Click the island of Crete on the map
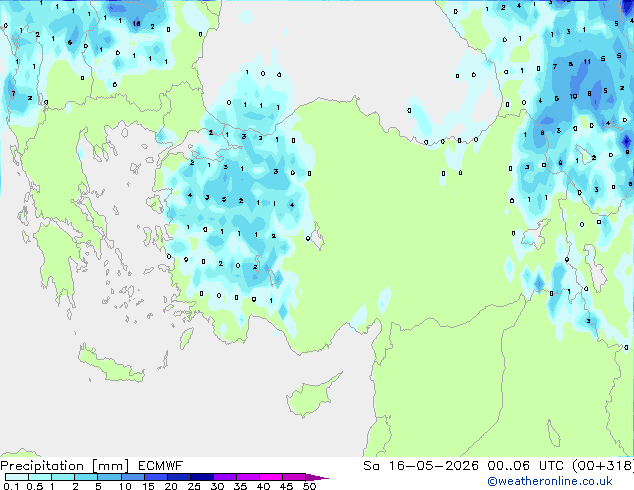 [x=111, y=365]
